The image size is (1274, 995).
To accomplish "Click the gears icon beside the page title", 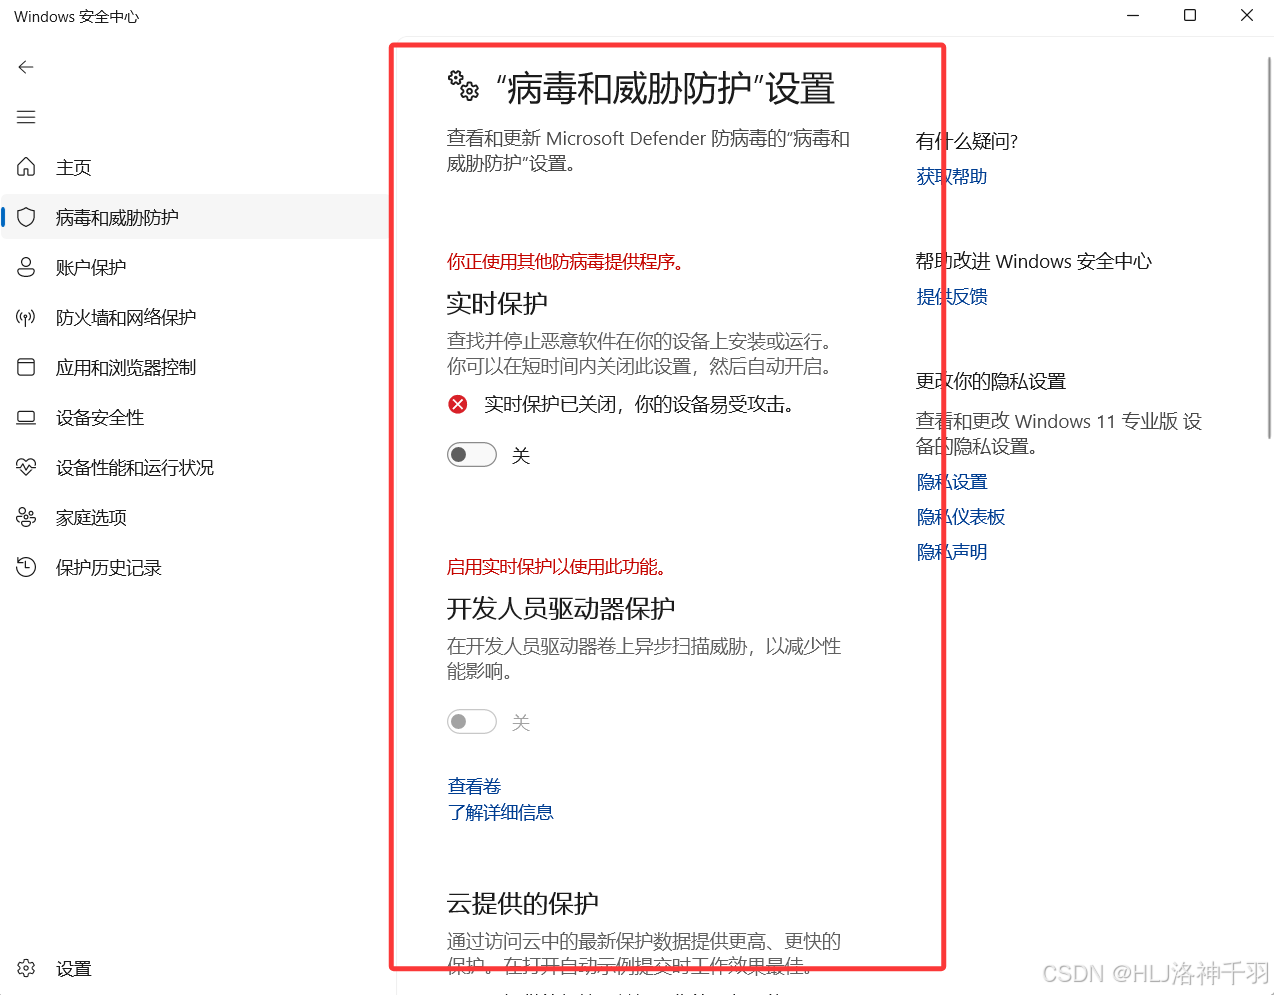I will click(x=463, y=86).
